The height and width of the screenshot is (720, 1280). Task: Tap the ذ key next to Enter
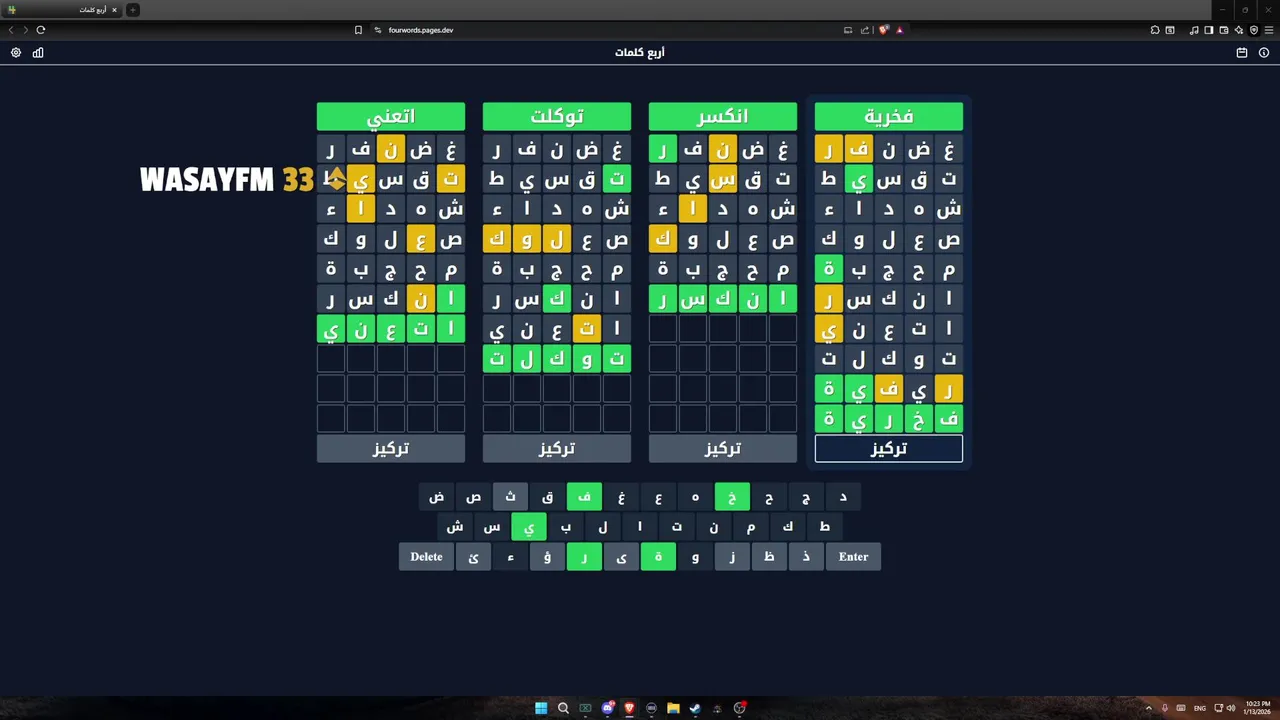806,557
